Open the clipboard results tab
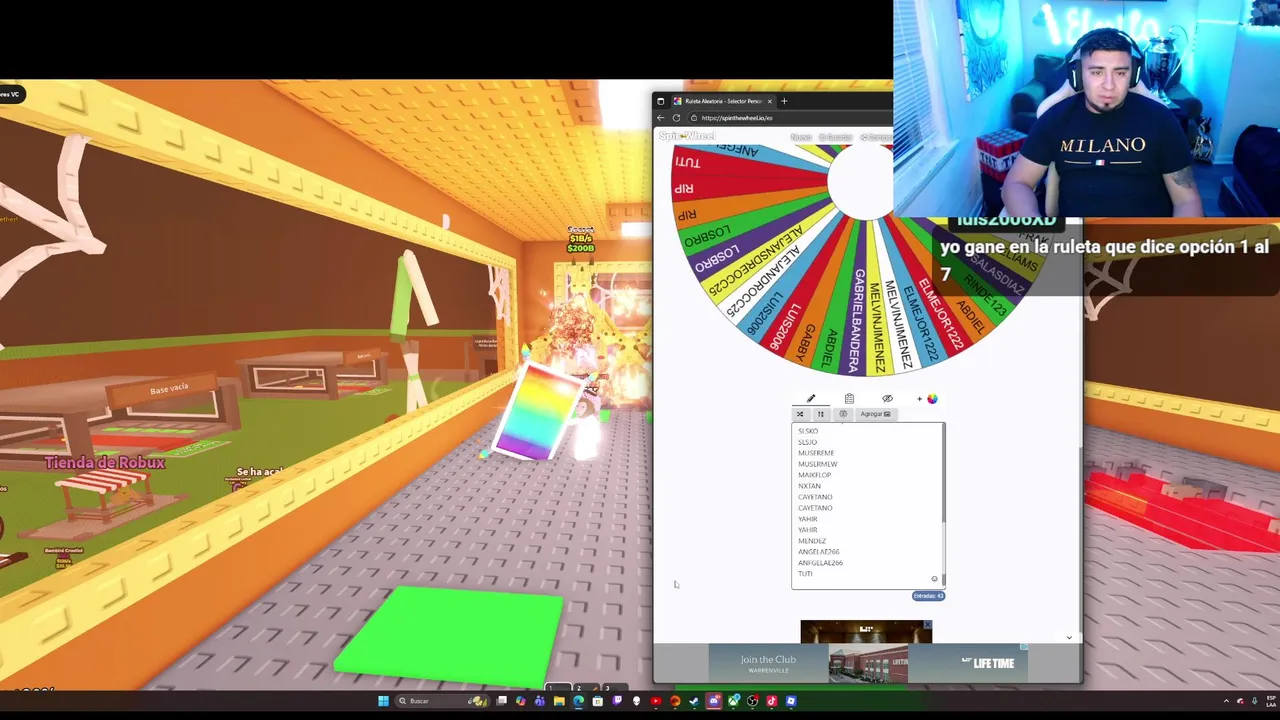This screenshot has height=720, width=1280. pos(849,399)
